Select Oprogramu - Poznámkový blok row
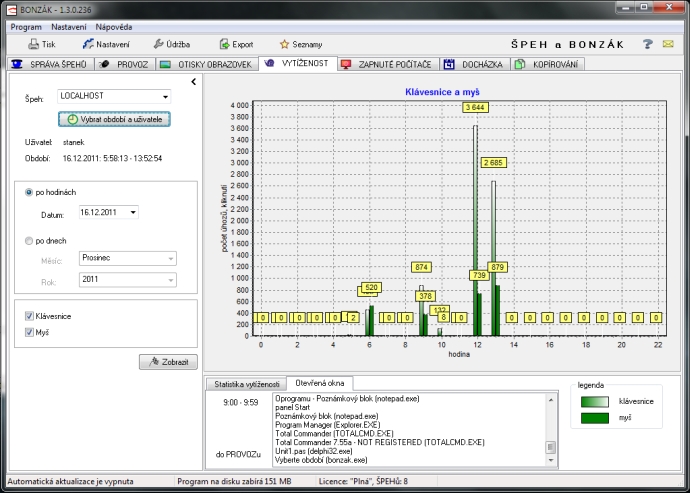The height and width of the screenshot is (493, 690). [347, 399]
